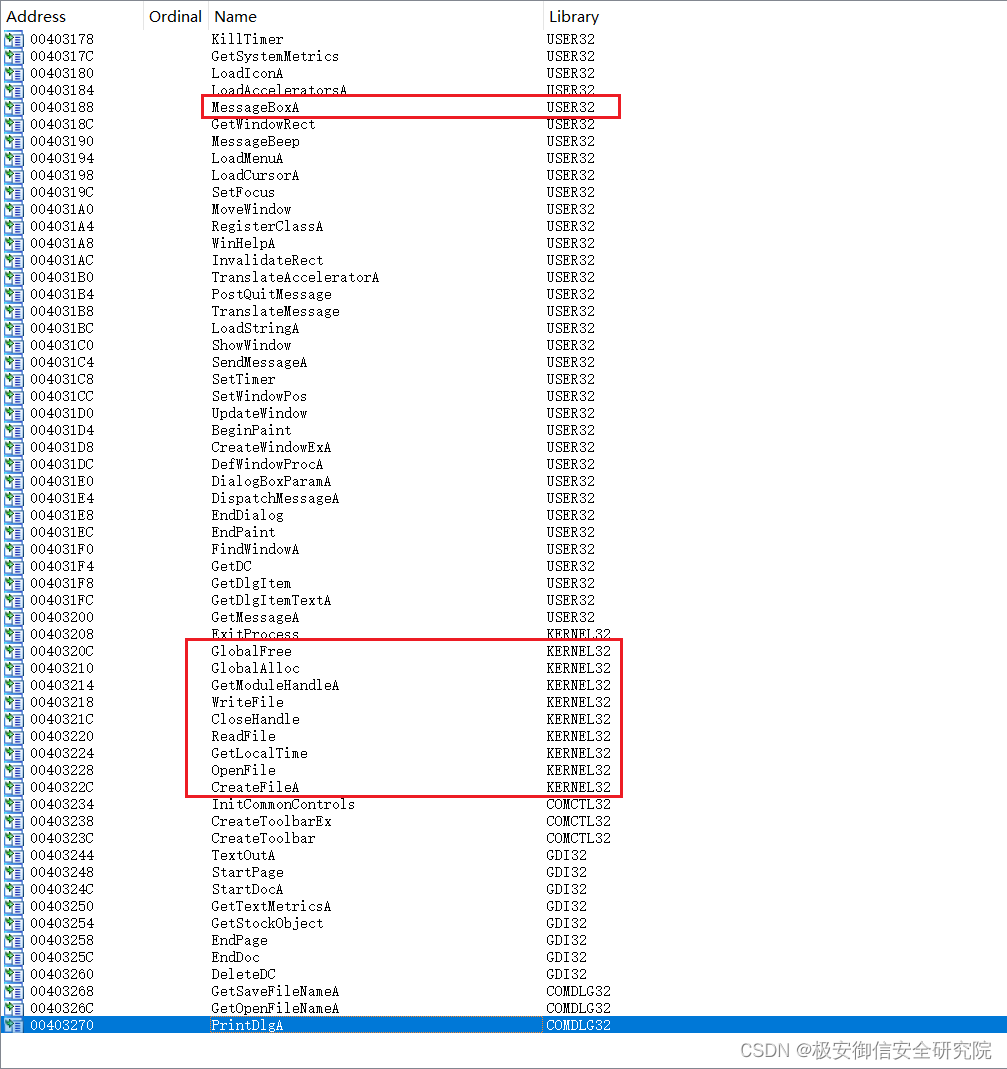Viewport: 1007px width, 1069px height.
Task: Click the import icon beside address 00403260
Action: pos(14,974)
